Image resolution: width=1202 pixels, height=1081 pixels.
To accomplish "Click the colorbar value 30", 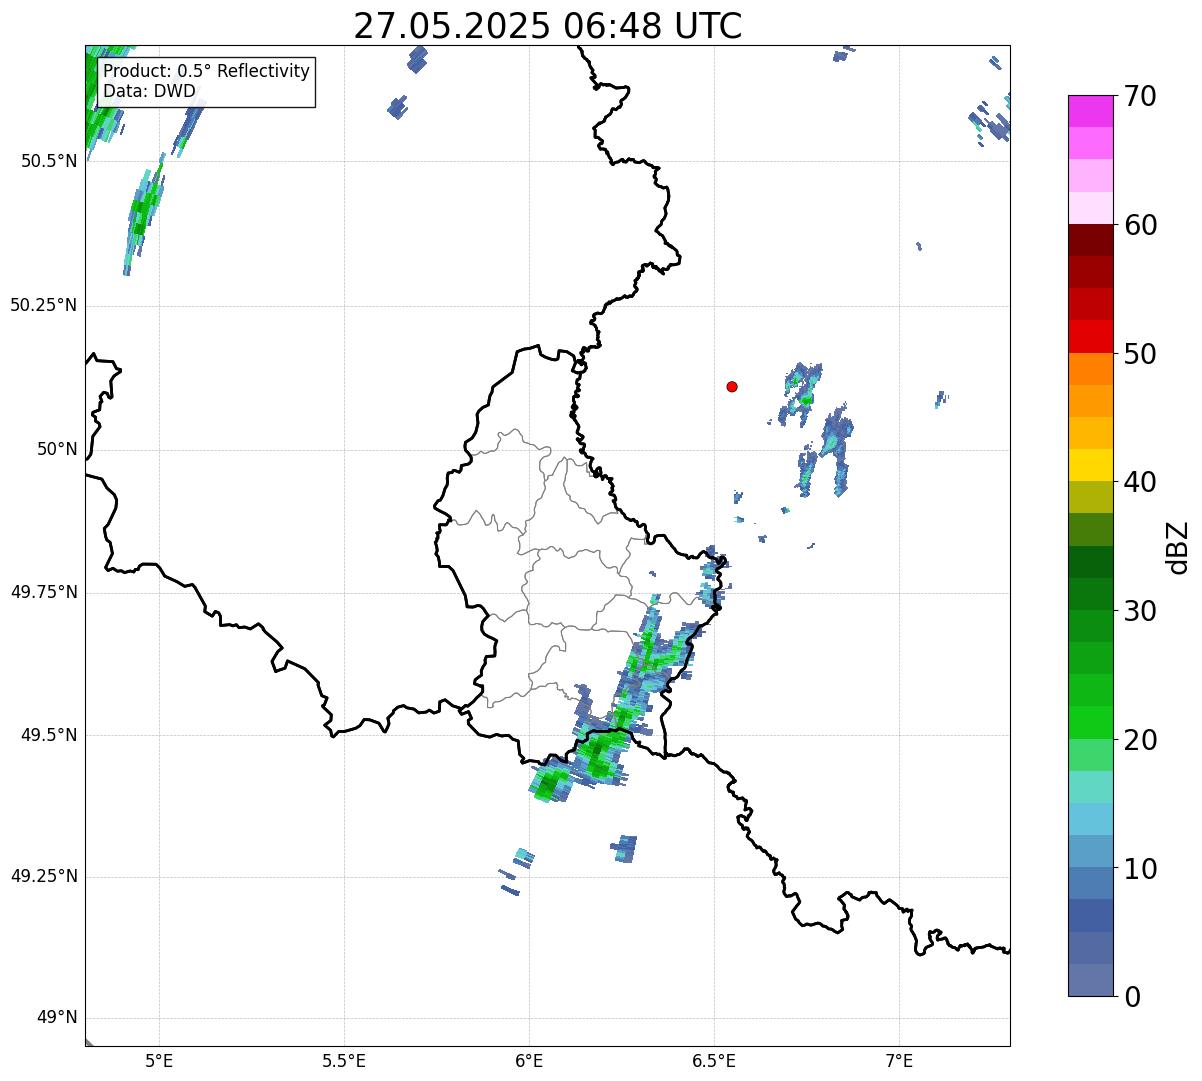I will [1140, 611].
